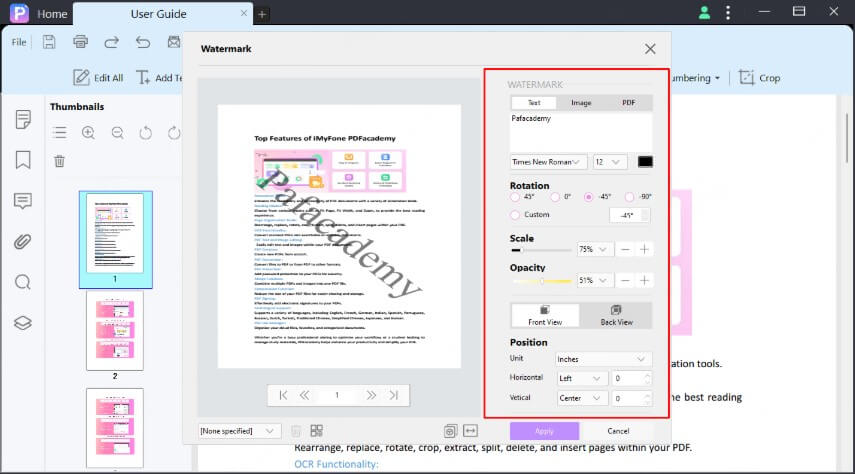855x474 pixels.
Task: Open the Comments sidebar icon
Action: (x=23, y=201)
